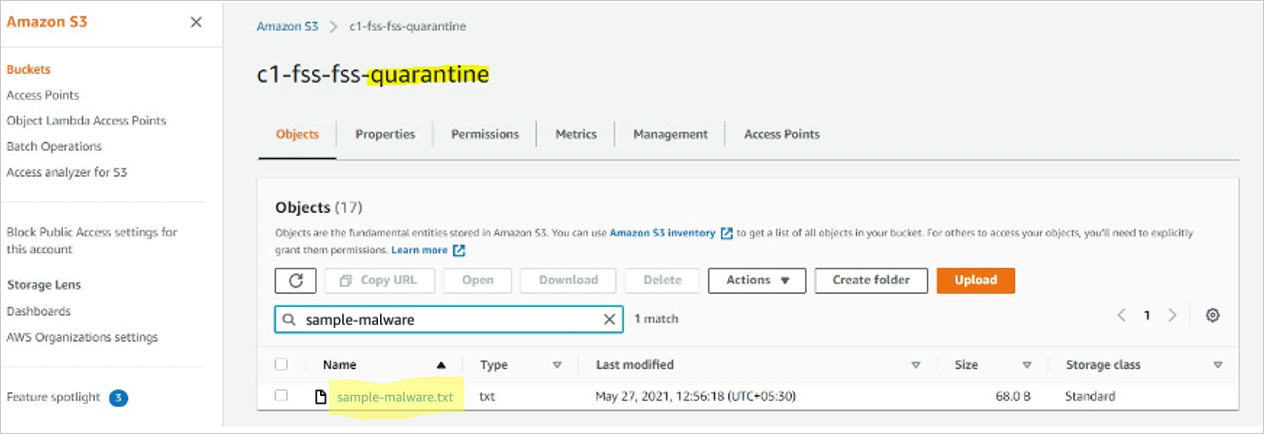Open AWS Organizations settings
Screen dimensions: 1264x434
pos(82,337)
